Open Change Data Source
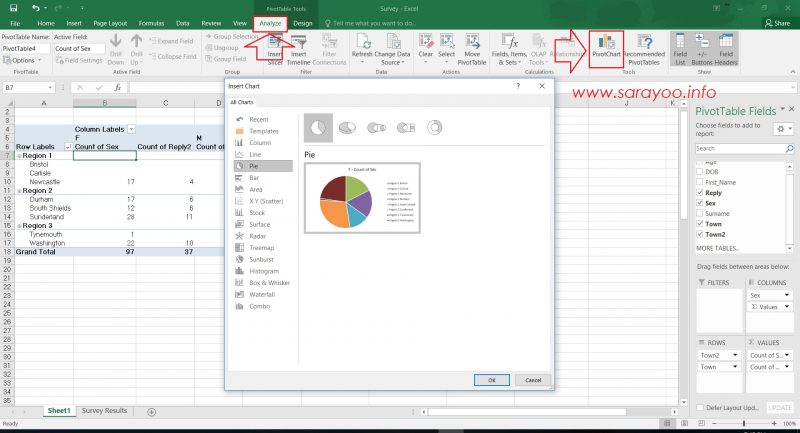This screenshot has width=800, height=433. click(392, 49)
